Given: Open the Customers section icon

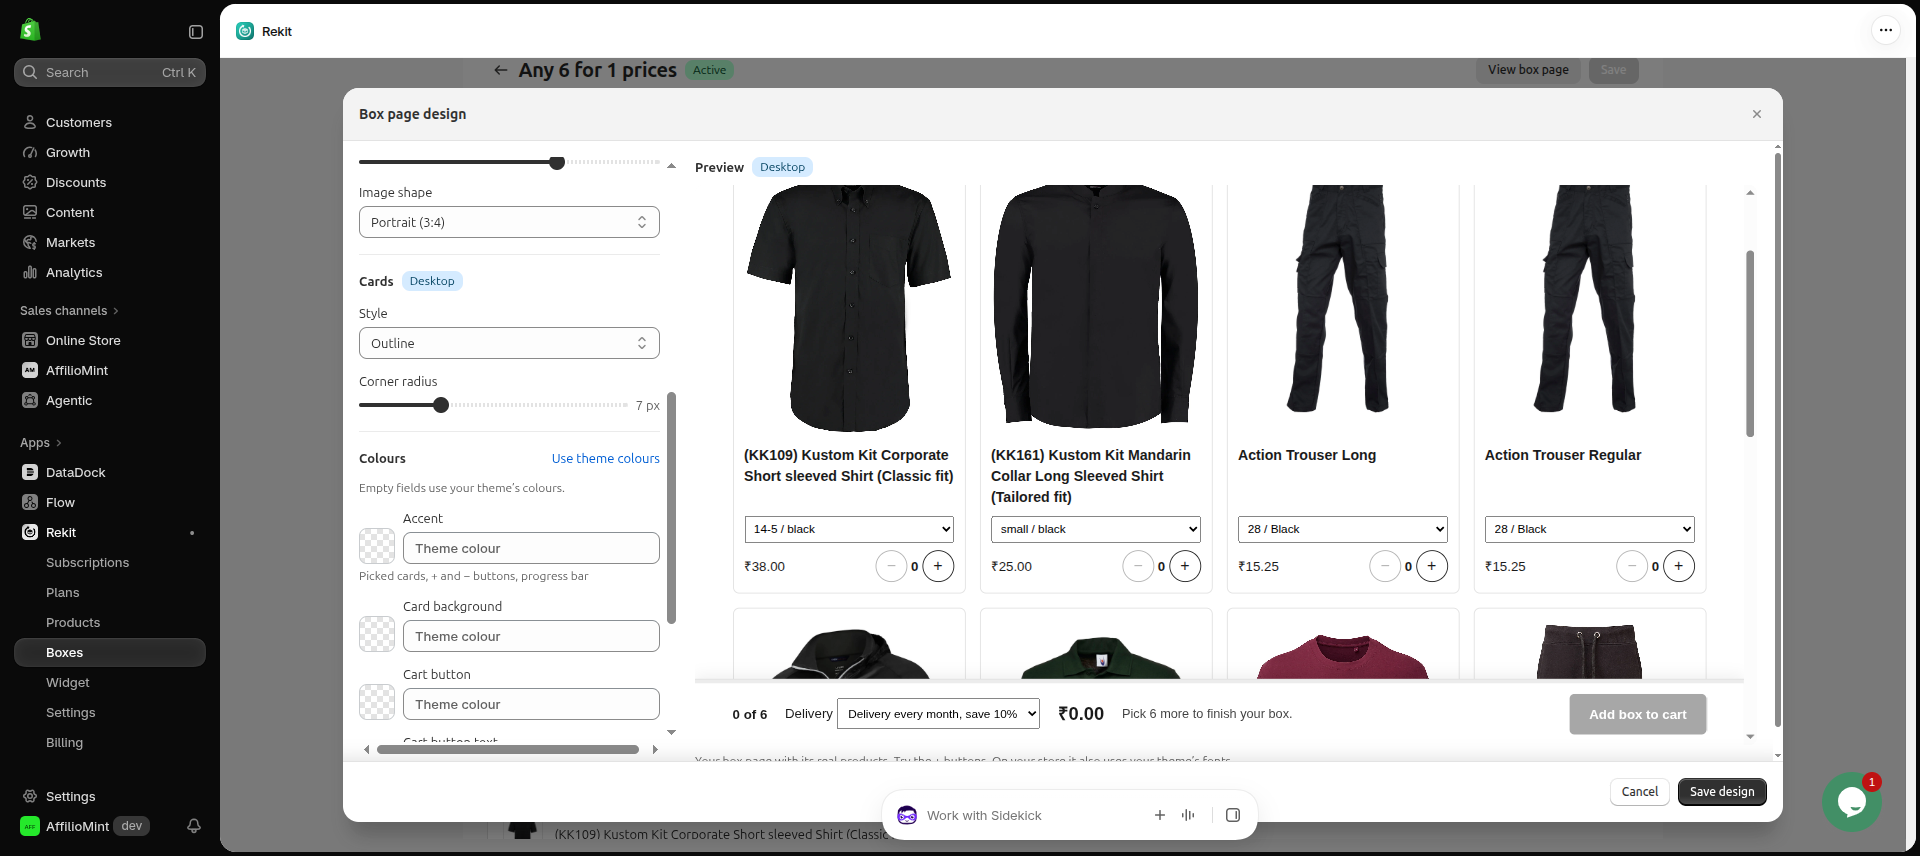Looking at the screenshot, I should tap(30, 122).
